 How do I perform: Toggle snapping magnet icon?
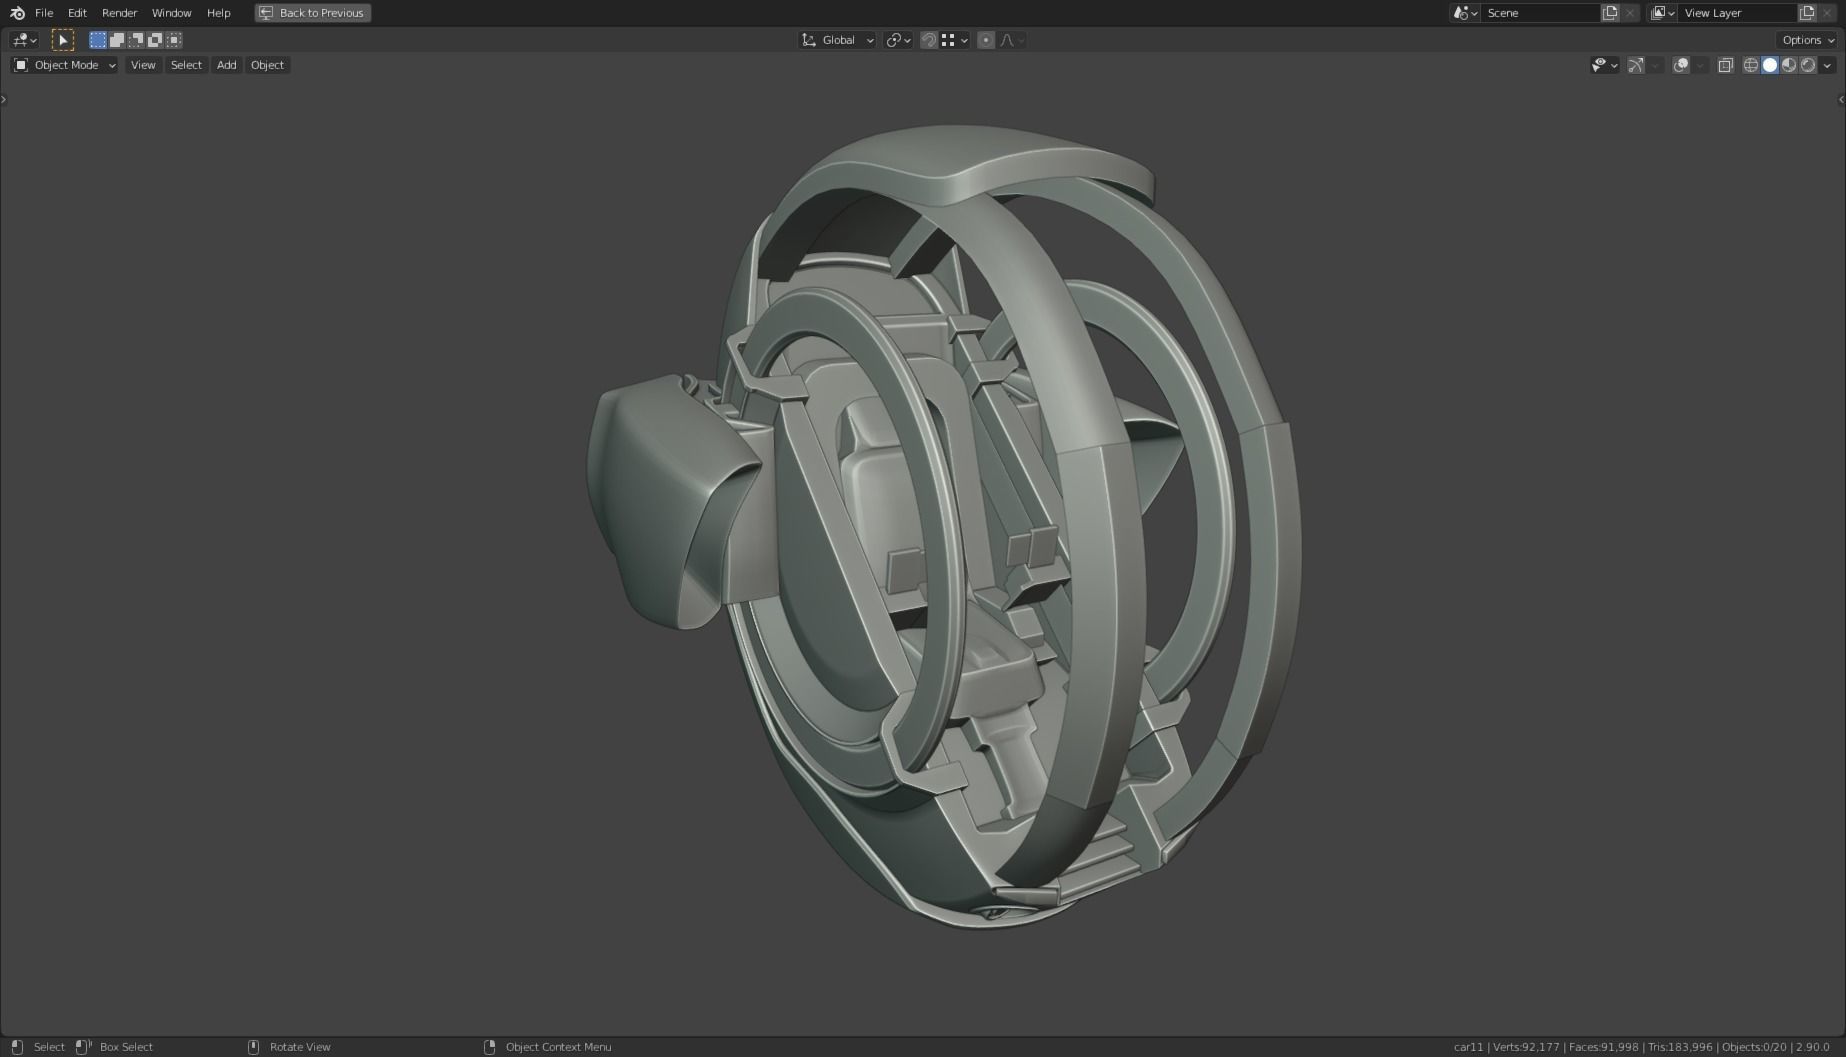(929, 40)
